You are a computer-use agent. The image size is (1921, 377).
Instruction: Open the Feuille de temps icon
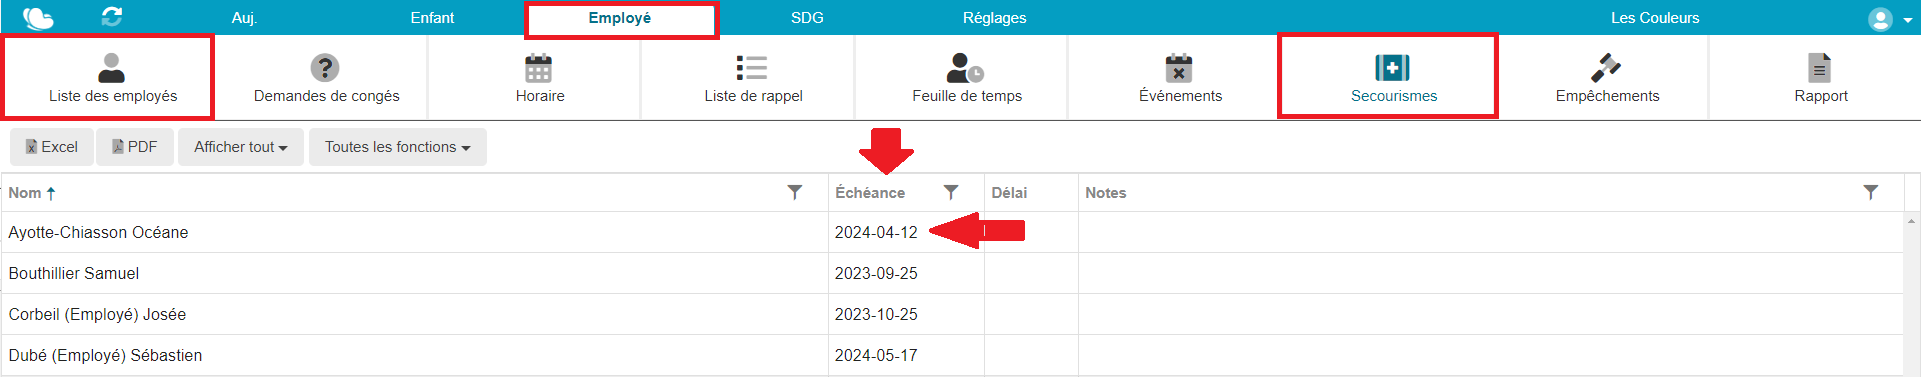coord(965,68)
